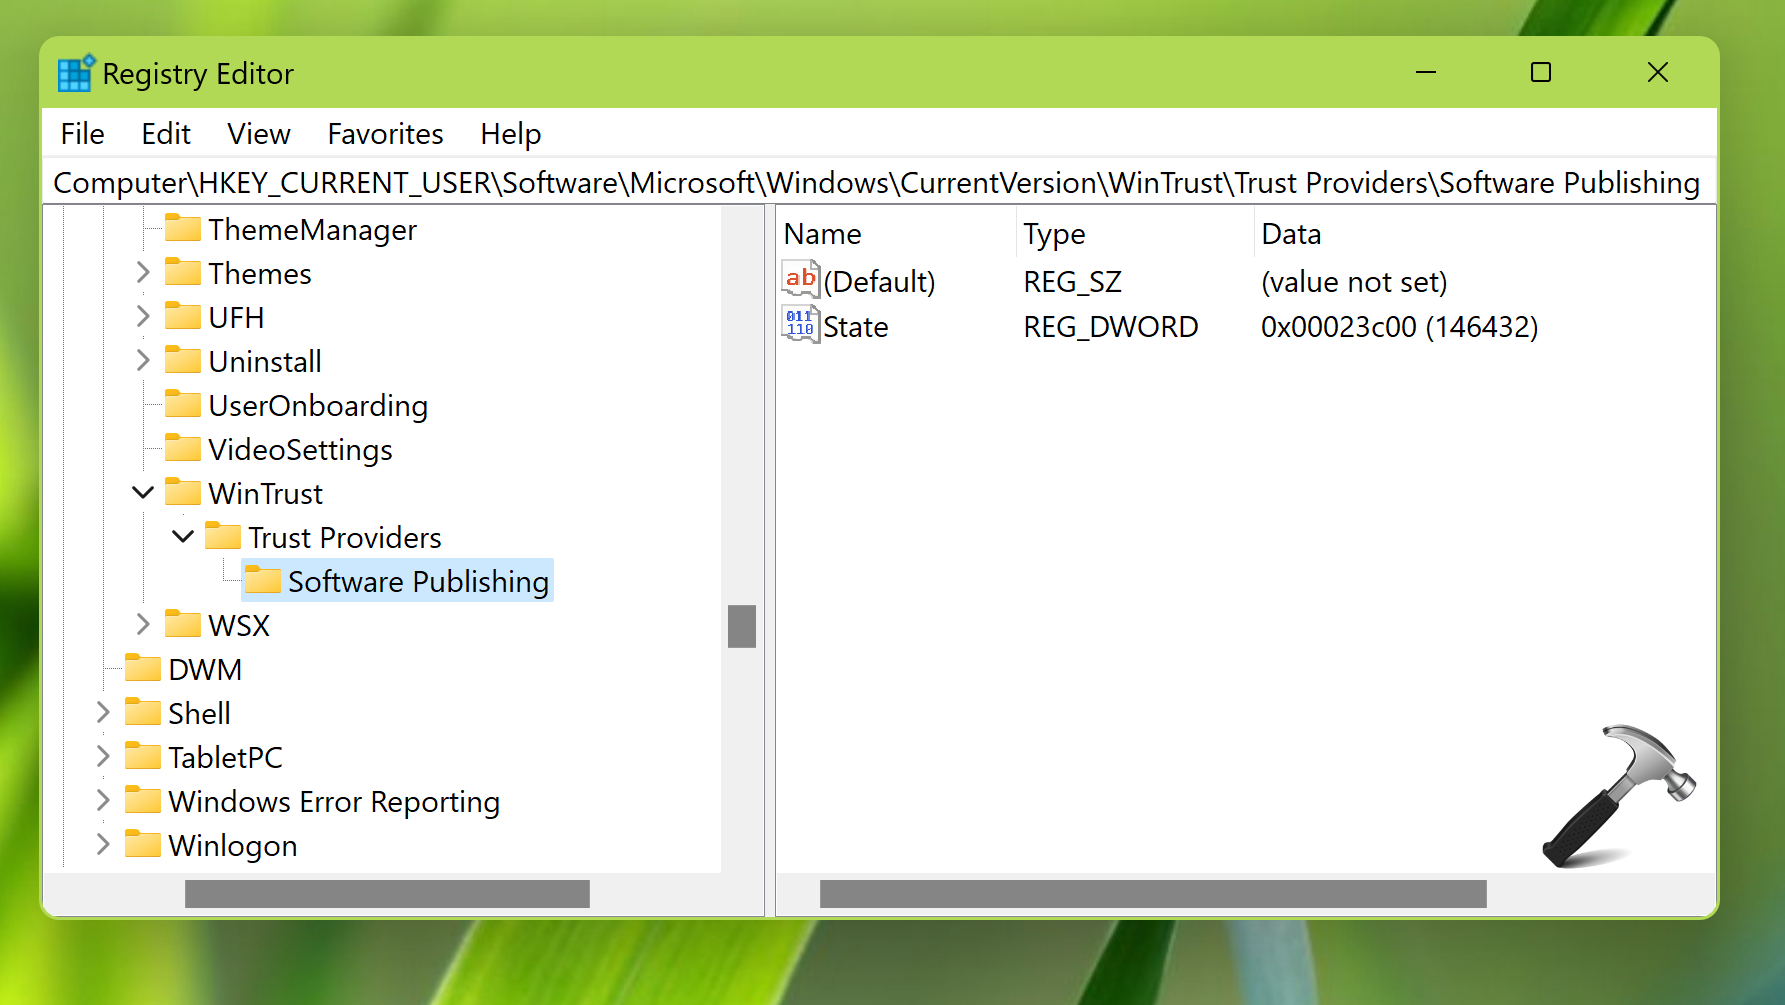Expand the Winlogon key

point(103,845)
